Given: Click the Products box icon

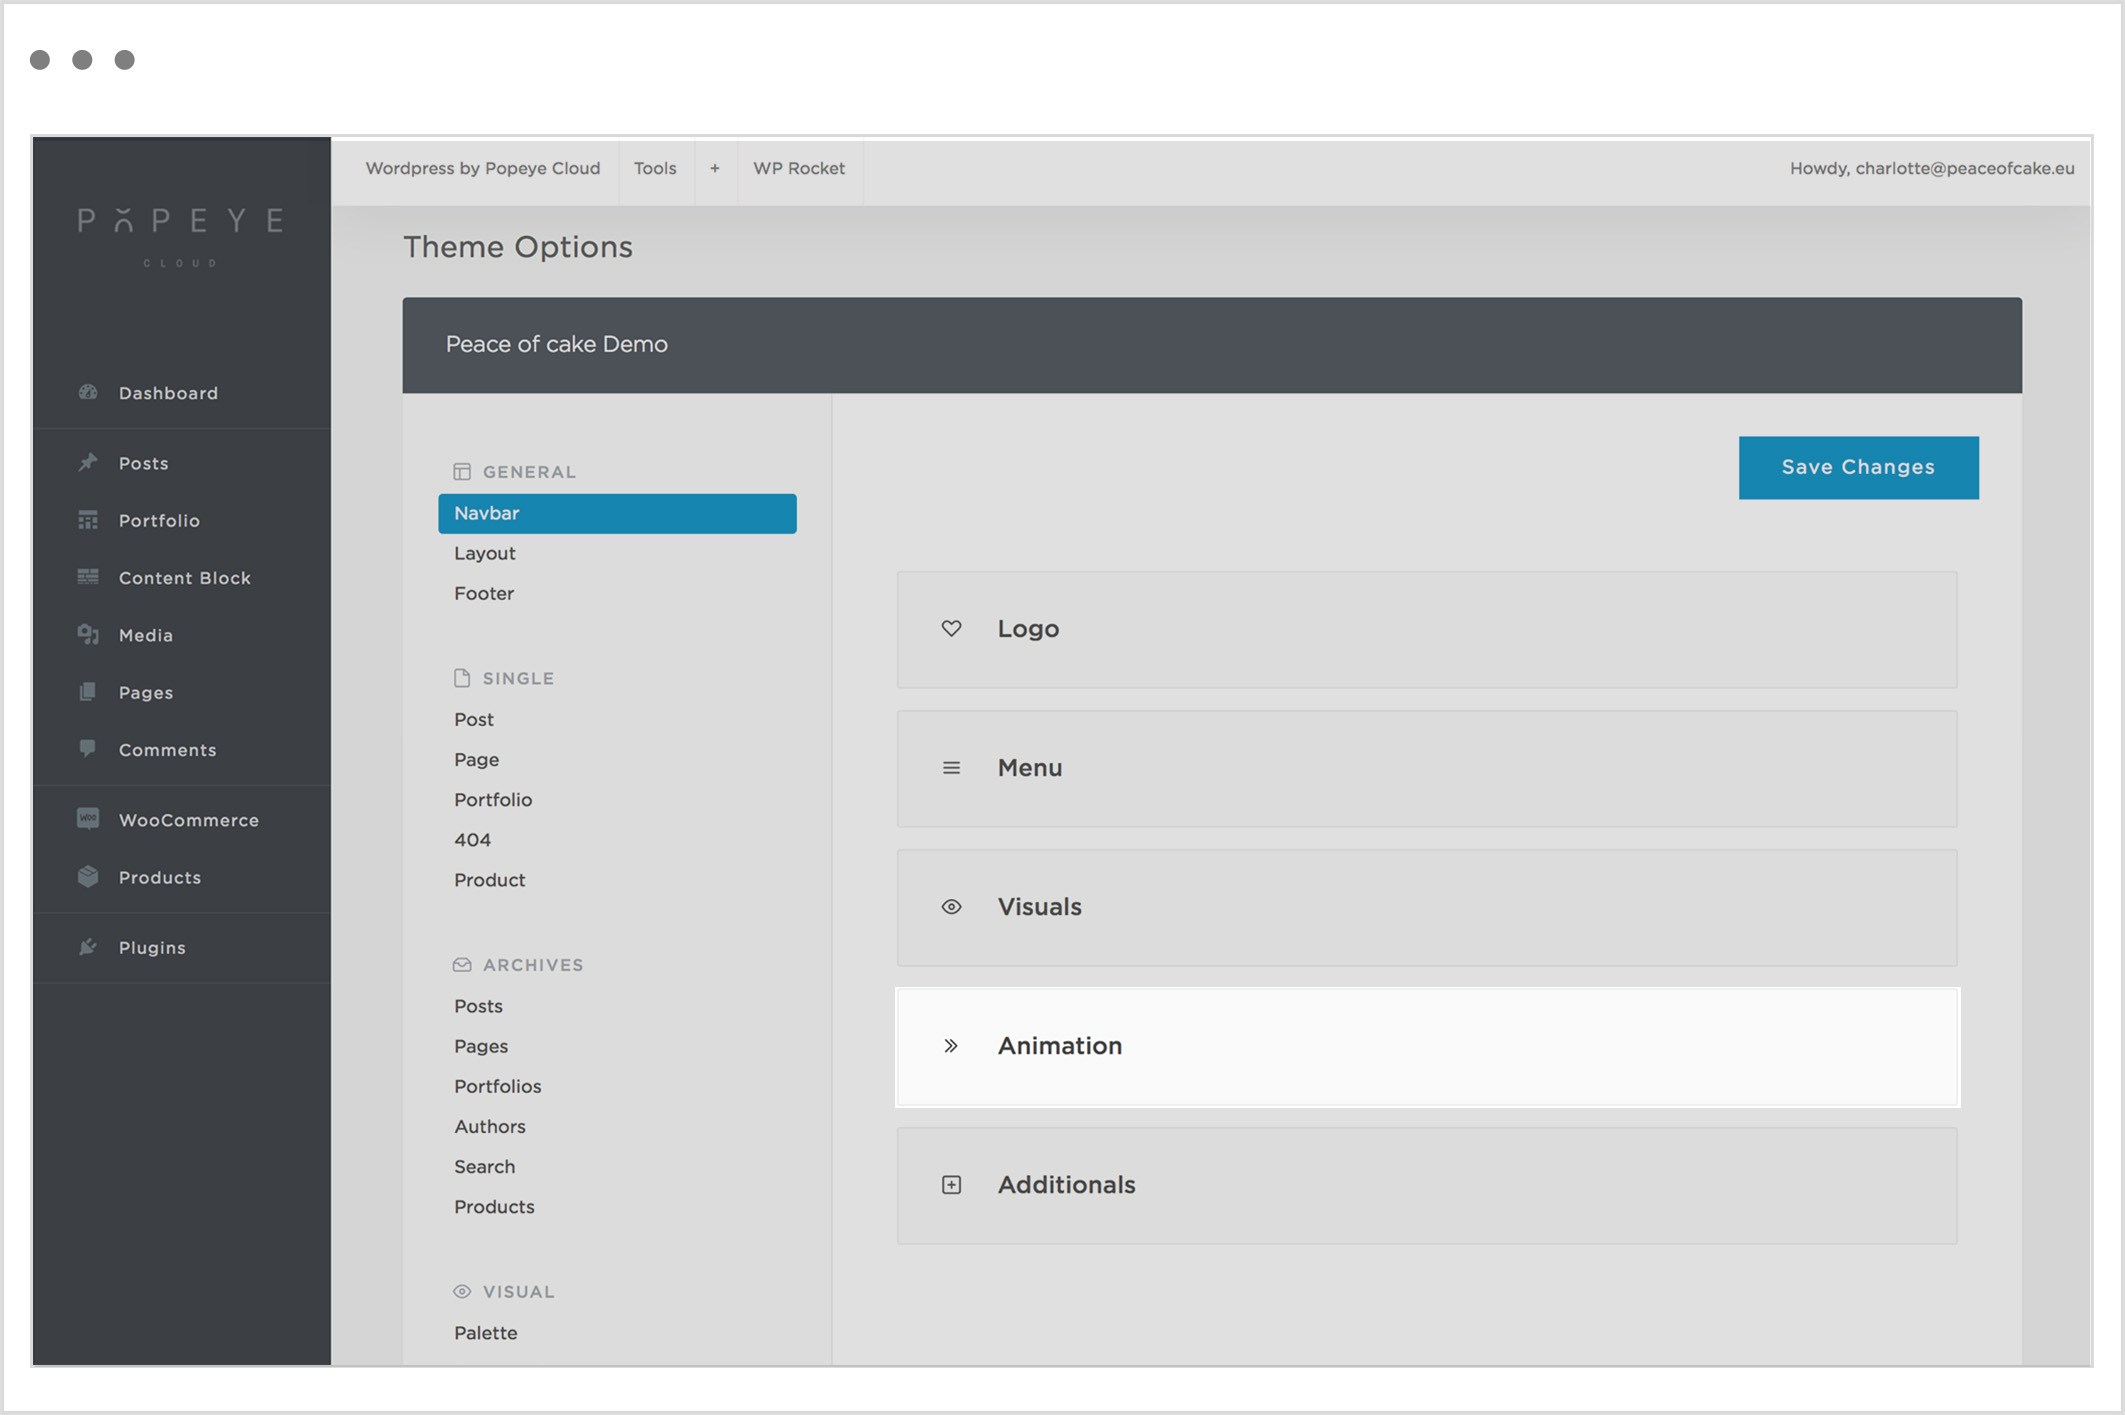Looking at the screenshot, I should pyautogui.click(x=88, y=876).
